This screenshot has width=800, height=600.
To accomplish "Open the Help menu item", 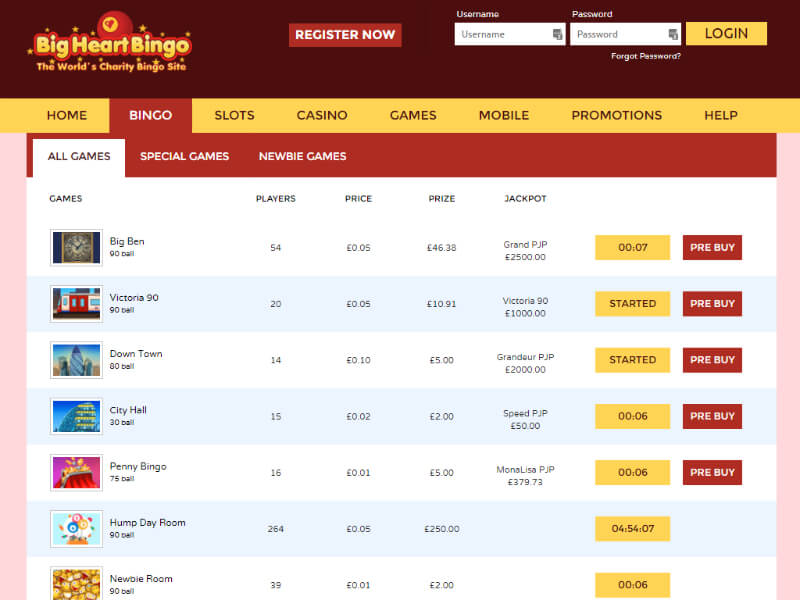I will (721, 115).
